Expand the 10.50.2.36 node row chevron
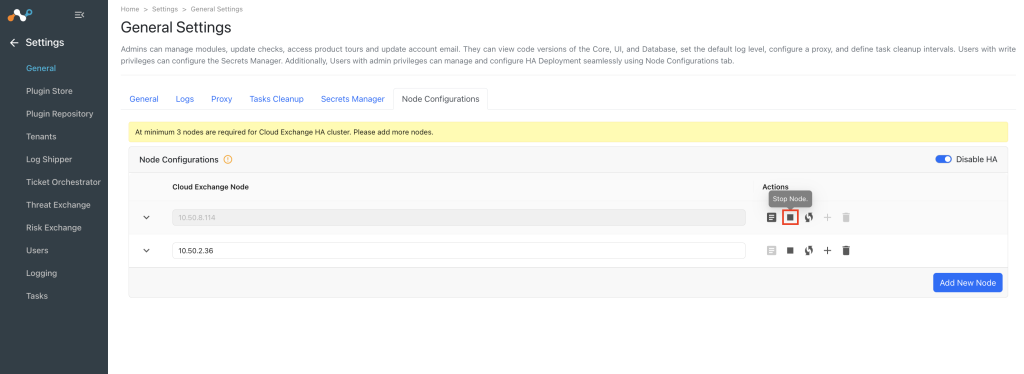Viewport: 1024px width, 374px height. (146, 250)
